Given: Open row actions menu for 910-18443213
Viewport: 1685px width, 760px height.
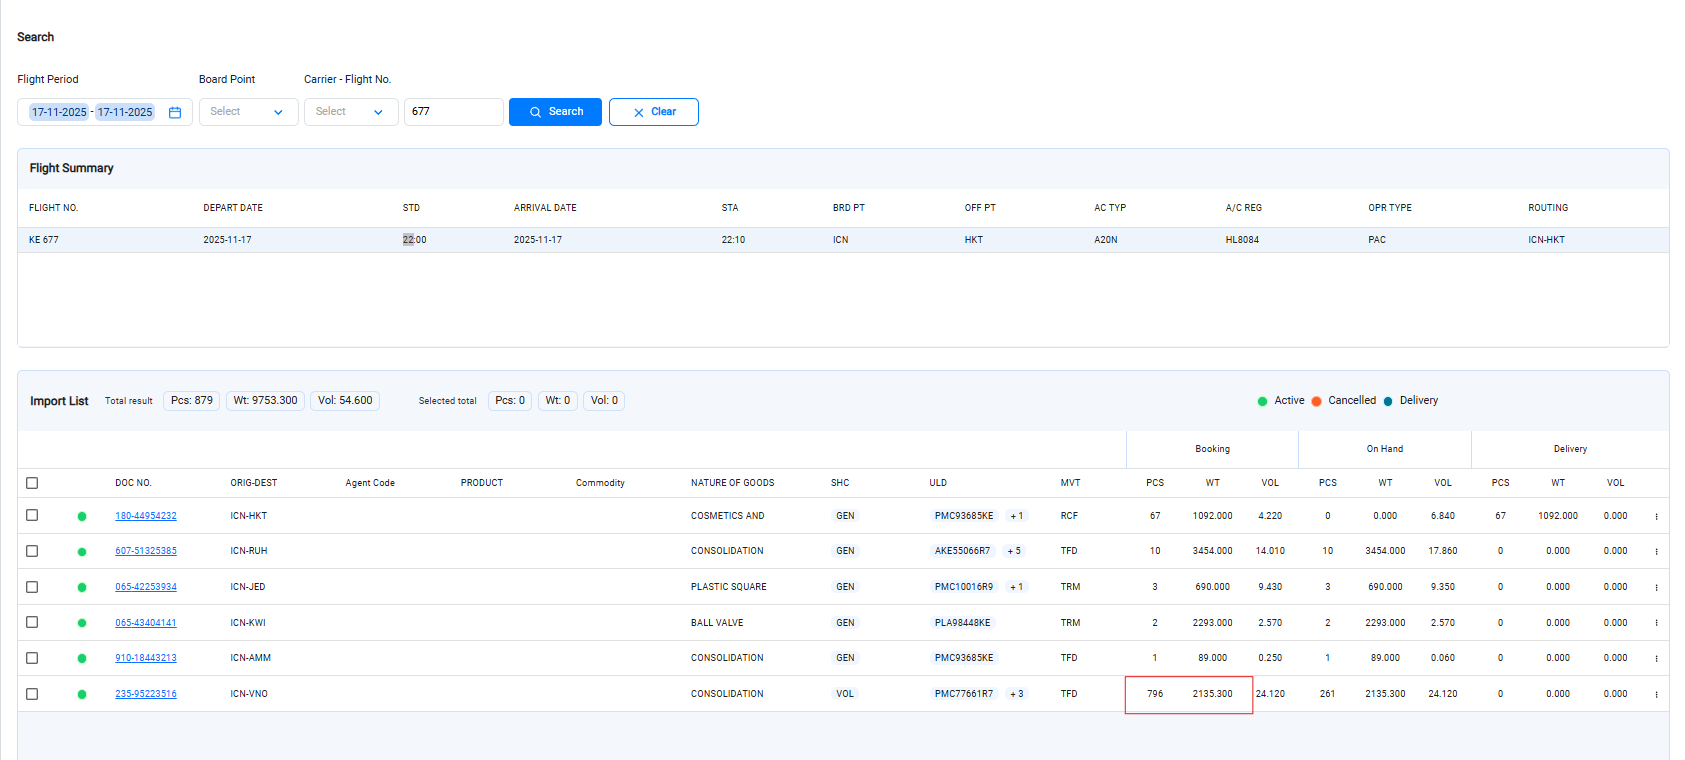Looking at the screenshot, I should tap(1656, 659).
